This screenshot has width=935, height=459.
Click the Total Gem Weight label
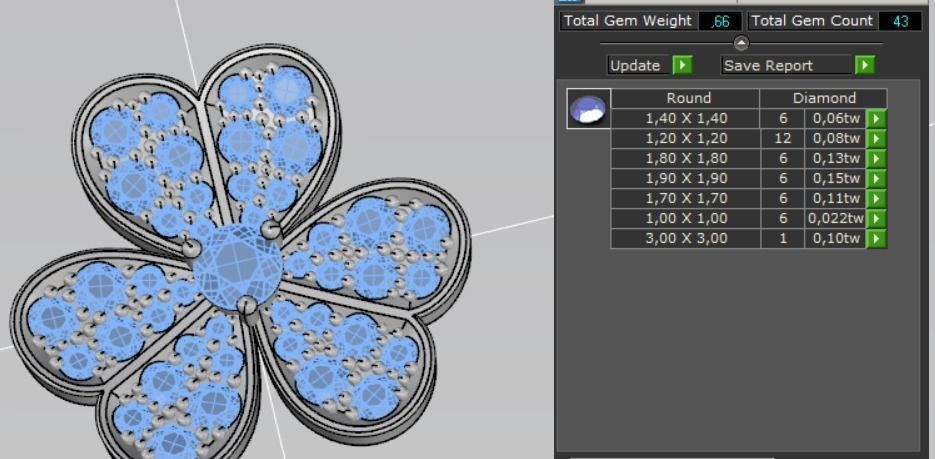point(628,21)
